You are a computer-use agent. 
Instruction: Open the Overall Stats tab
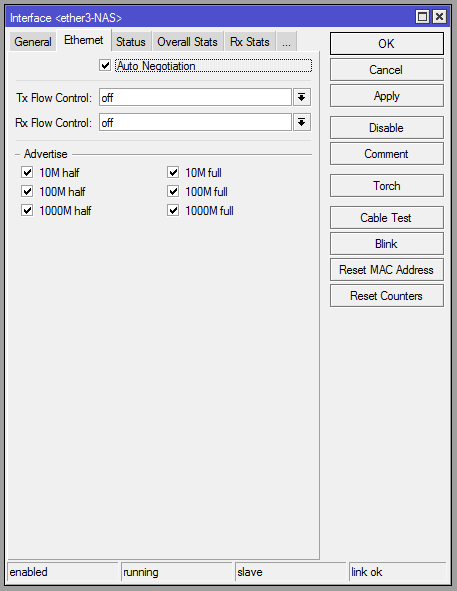point(187,41)
